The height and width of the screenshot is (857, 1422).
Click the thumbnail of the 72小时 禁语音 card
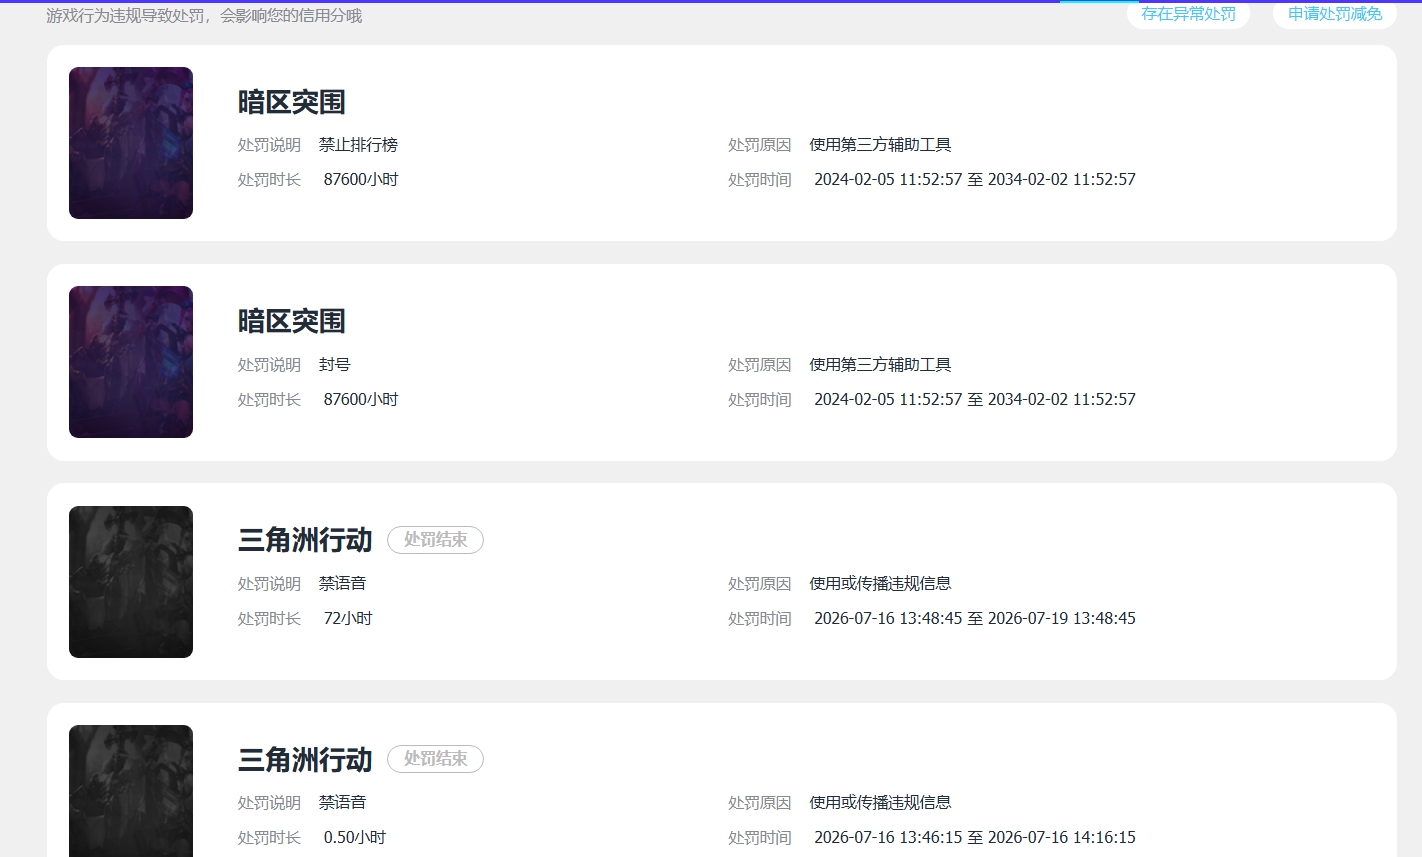tap(131, 582)
